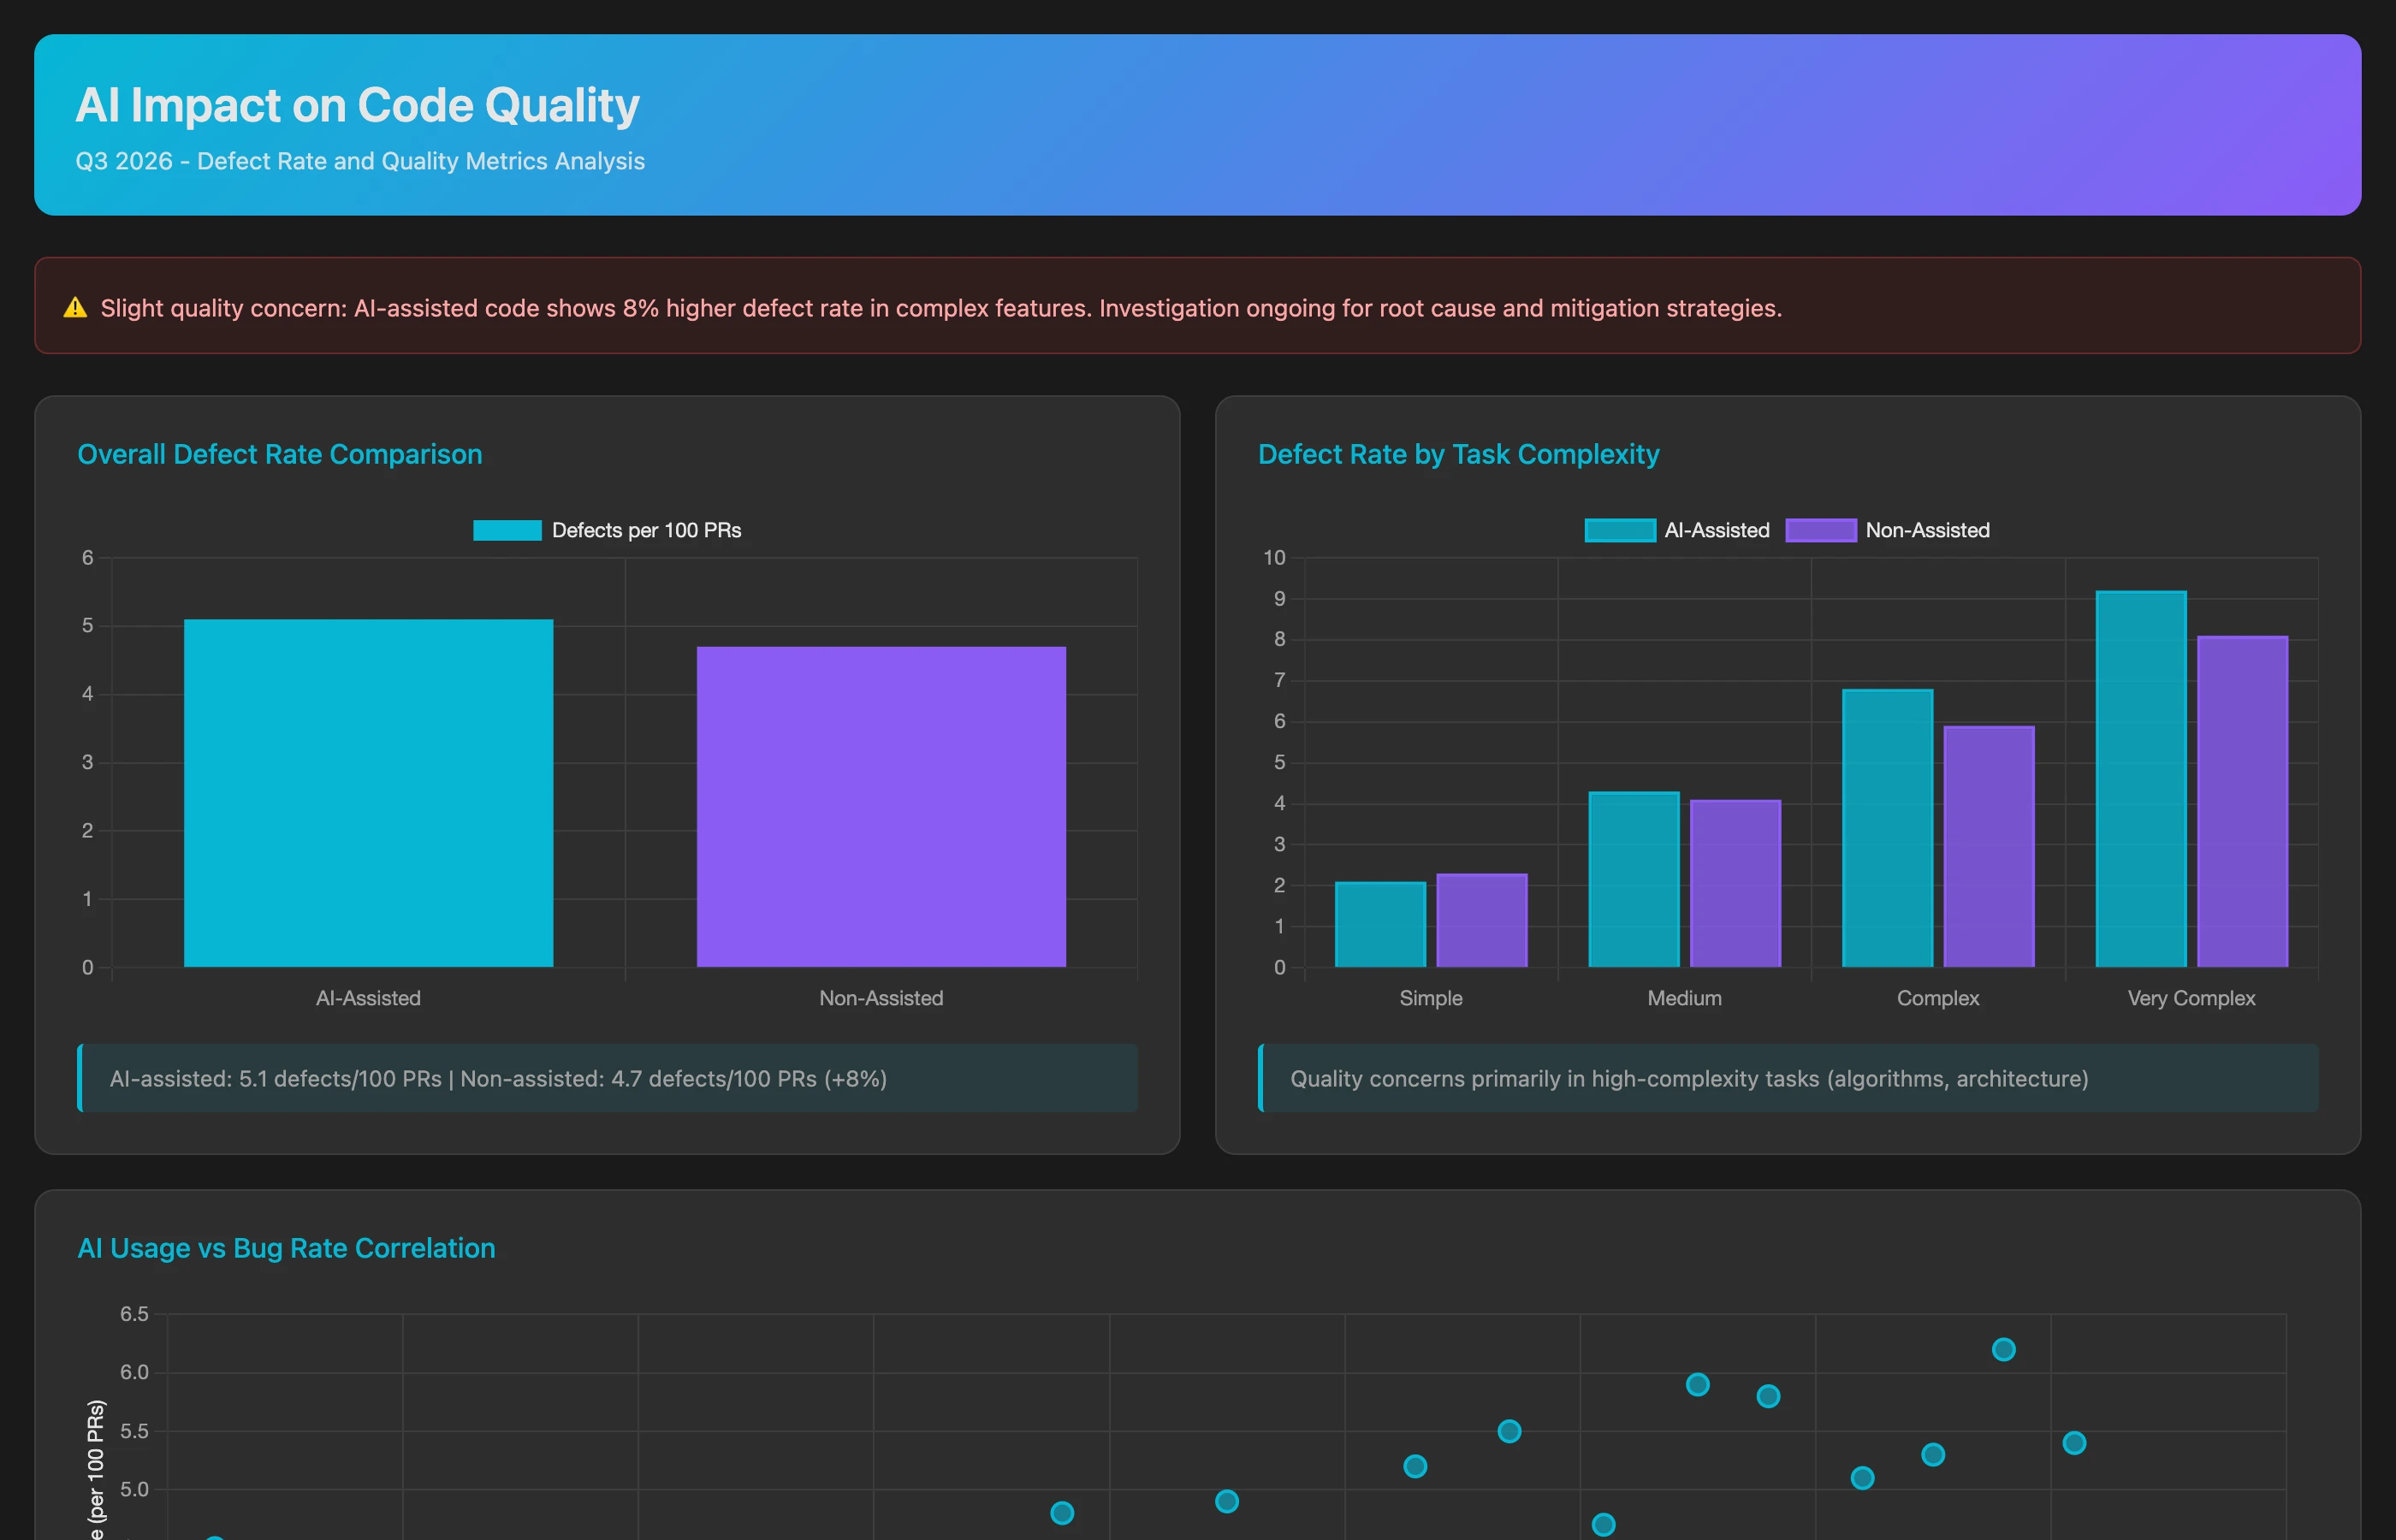
Task: Click the Simple AI-Assisted teal bar
Action: (x=1380, y=924)
